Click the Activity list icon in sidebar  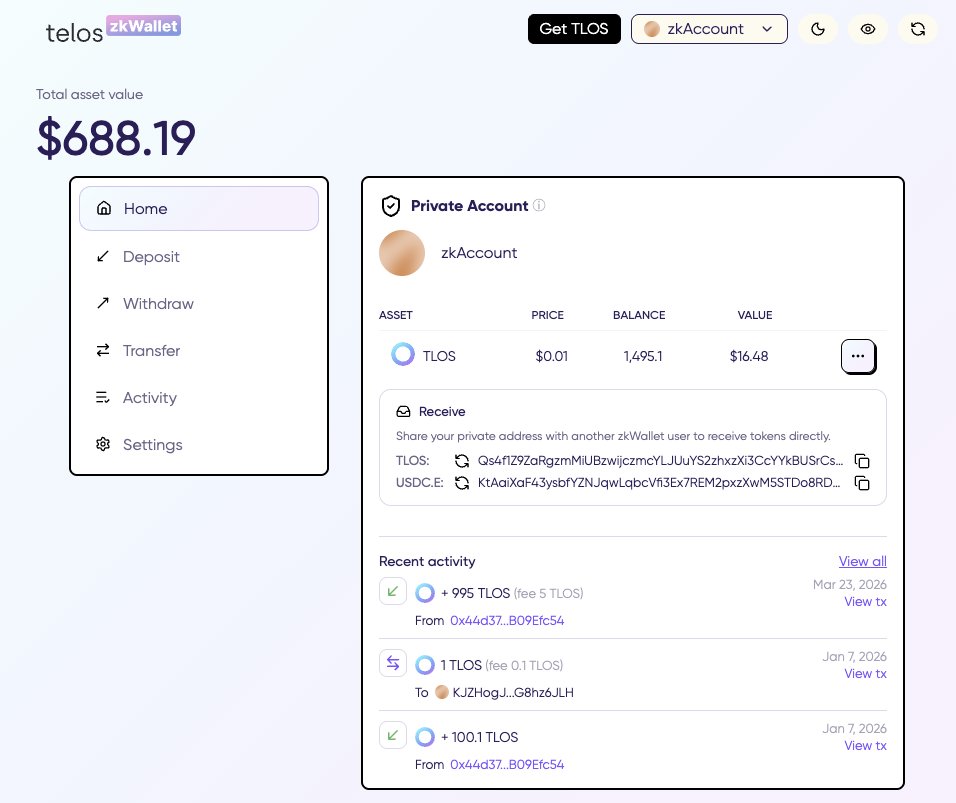tap(103, 398)
